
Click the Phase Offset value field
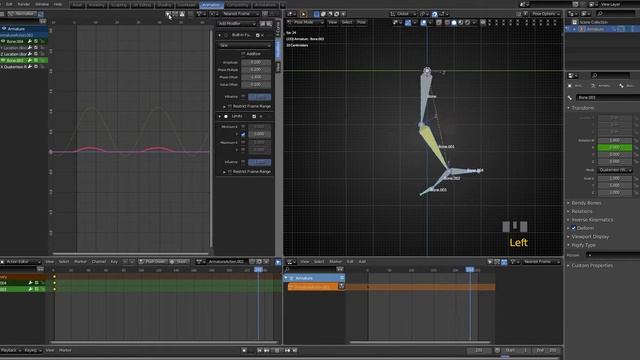(x=256, y=77)
